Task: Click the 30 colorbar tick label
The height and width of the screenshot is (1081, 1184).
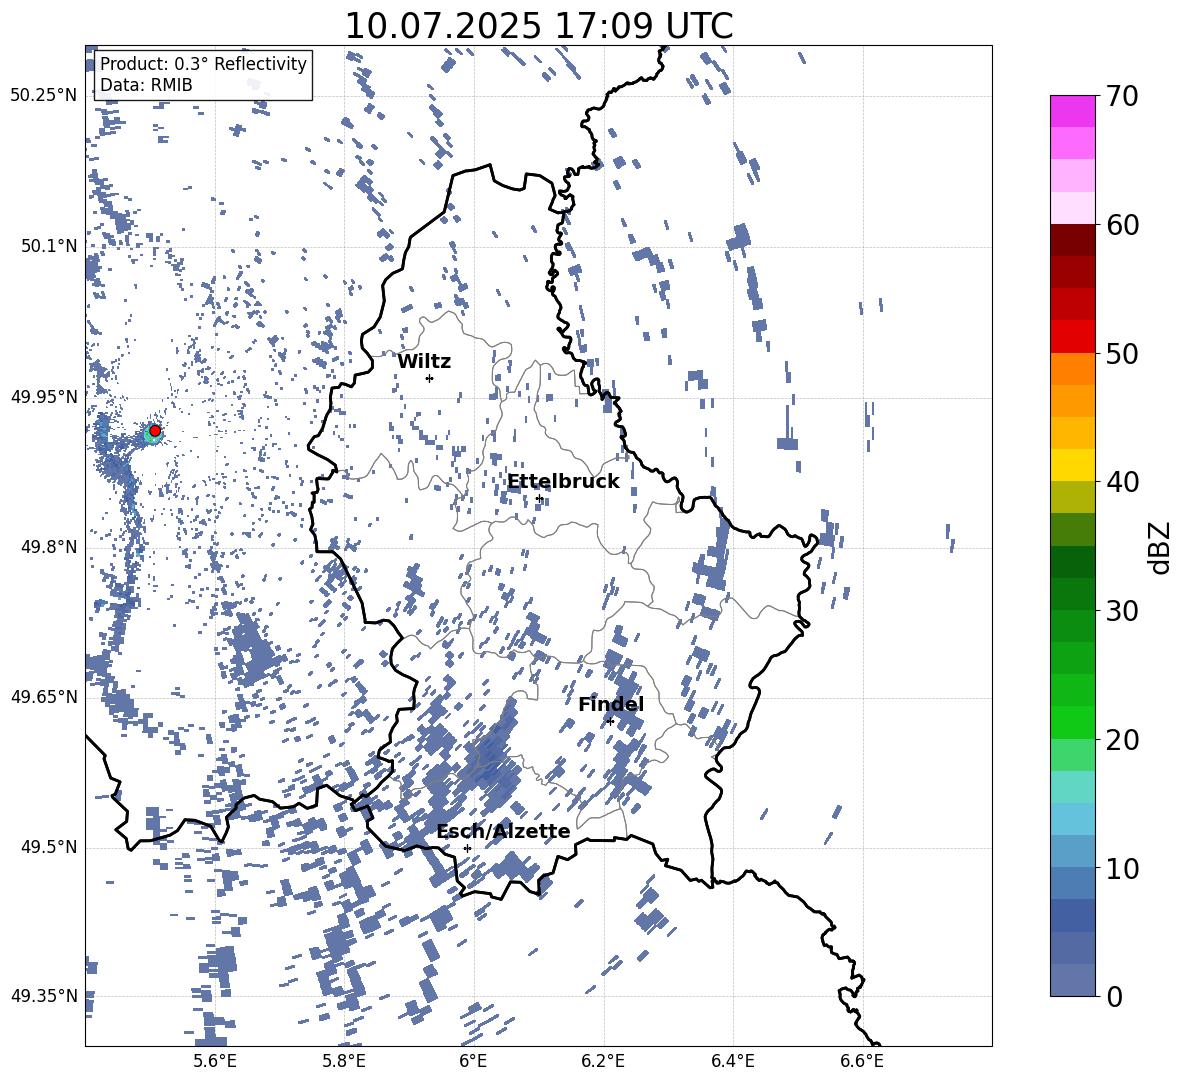Action: pos(1122,611)
